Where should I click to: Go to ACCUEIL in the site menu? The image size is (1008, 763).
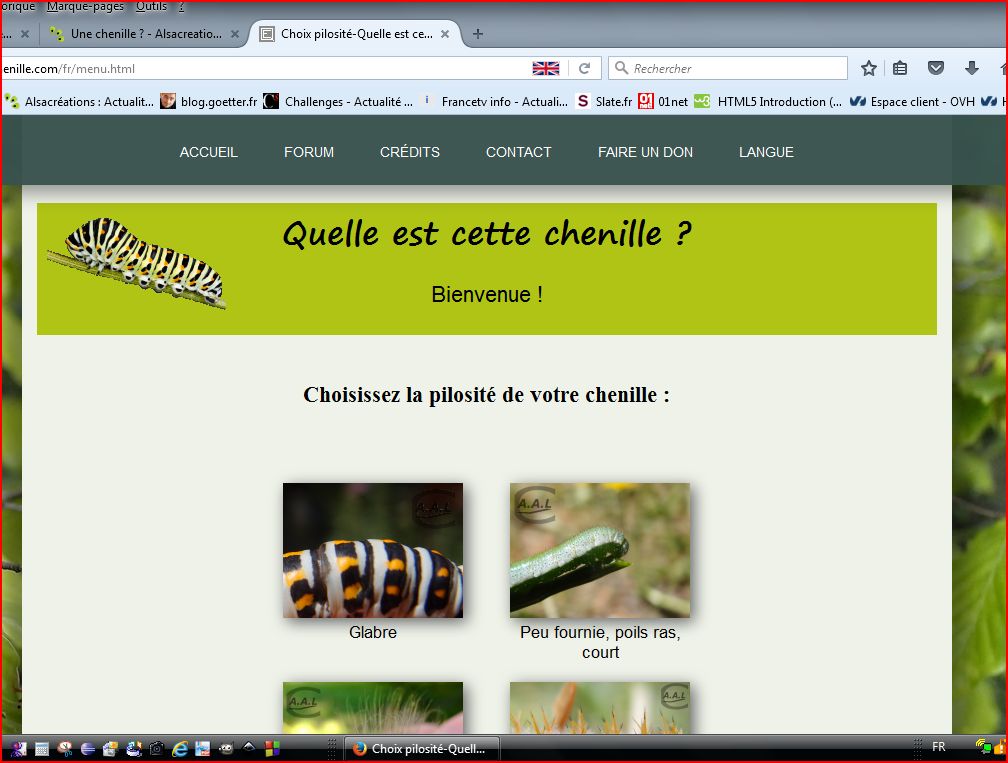[208, 152]
